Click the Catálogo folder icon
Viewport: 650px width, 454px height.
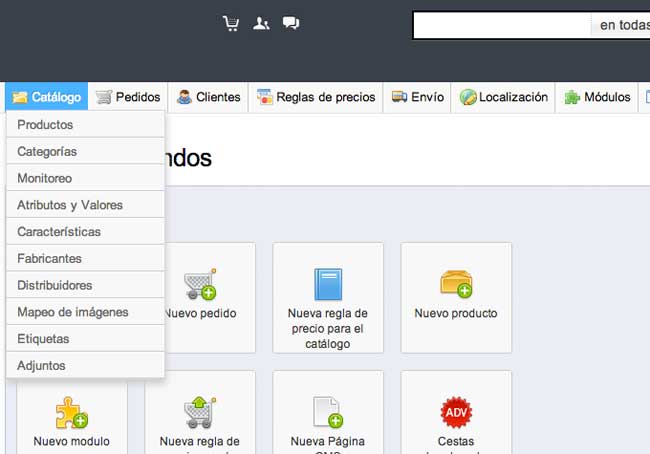tap(19, 97)
